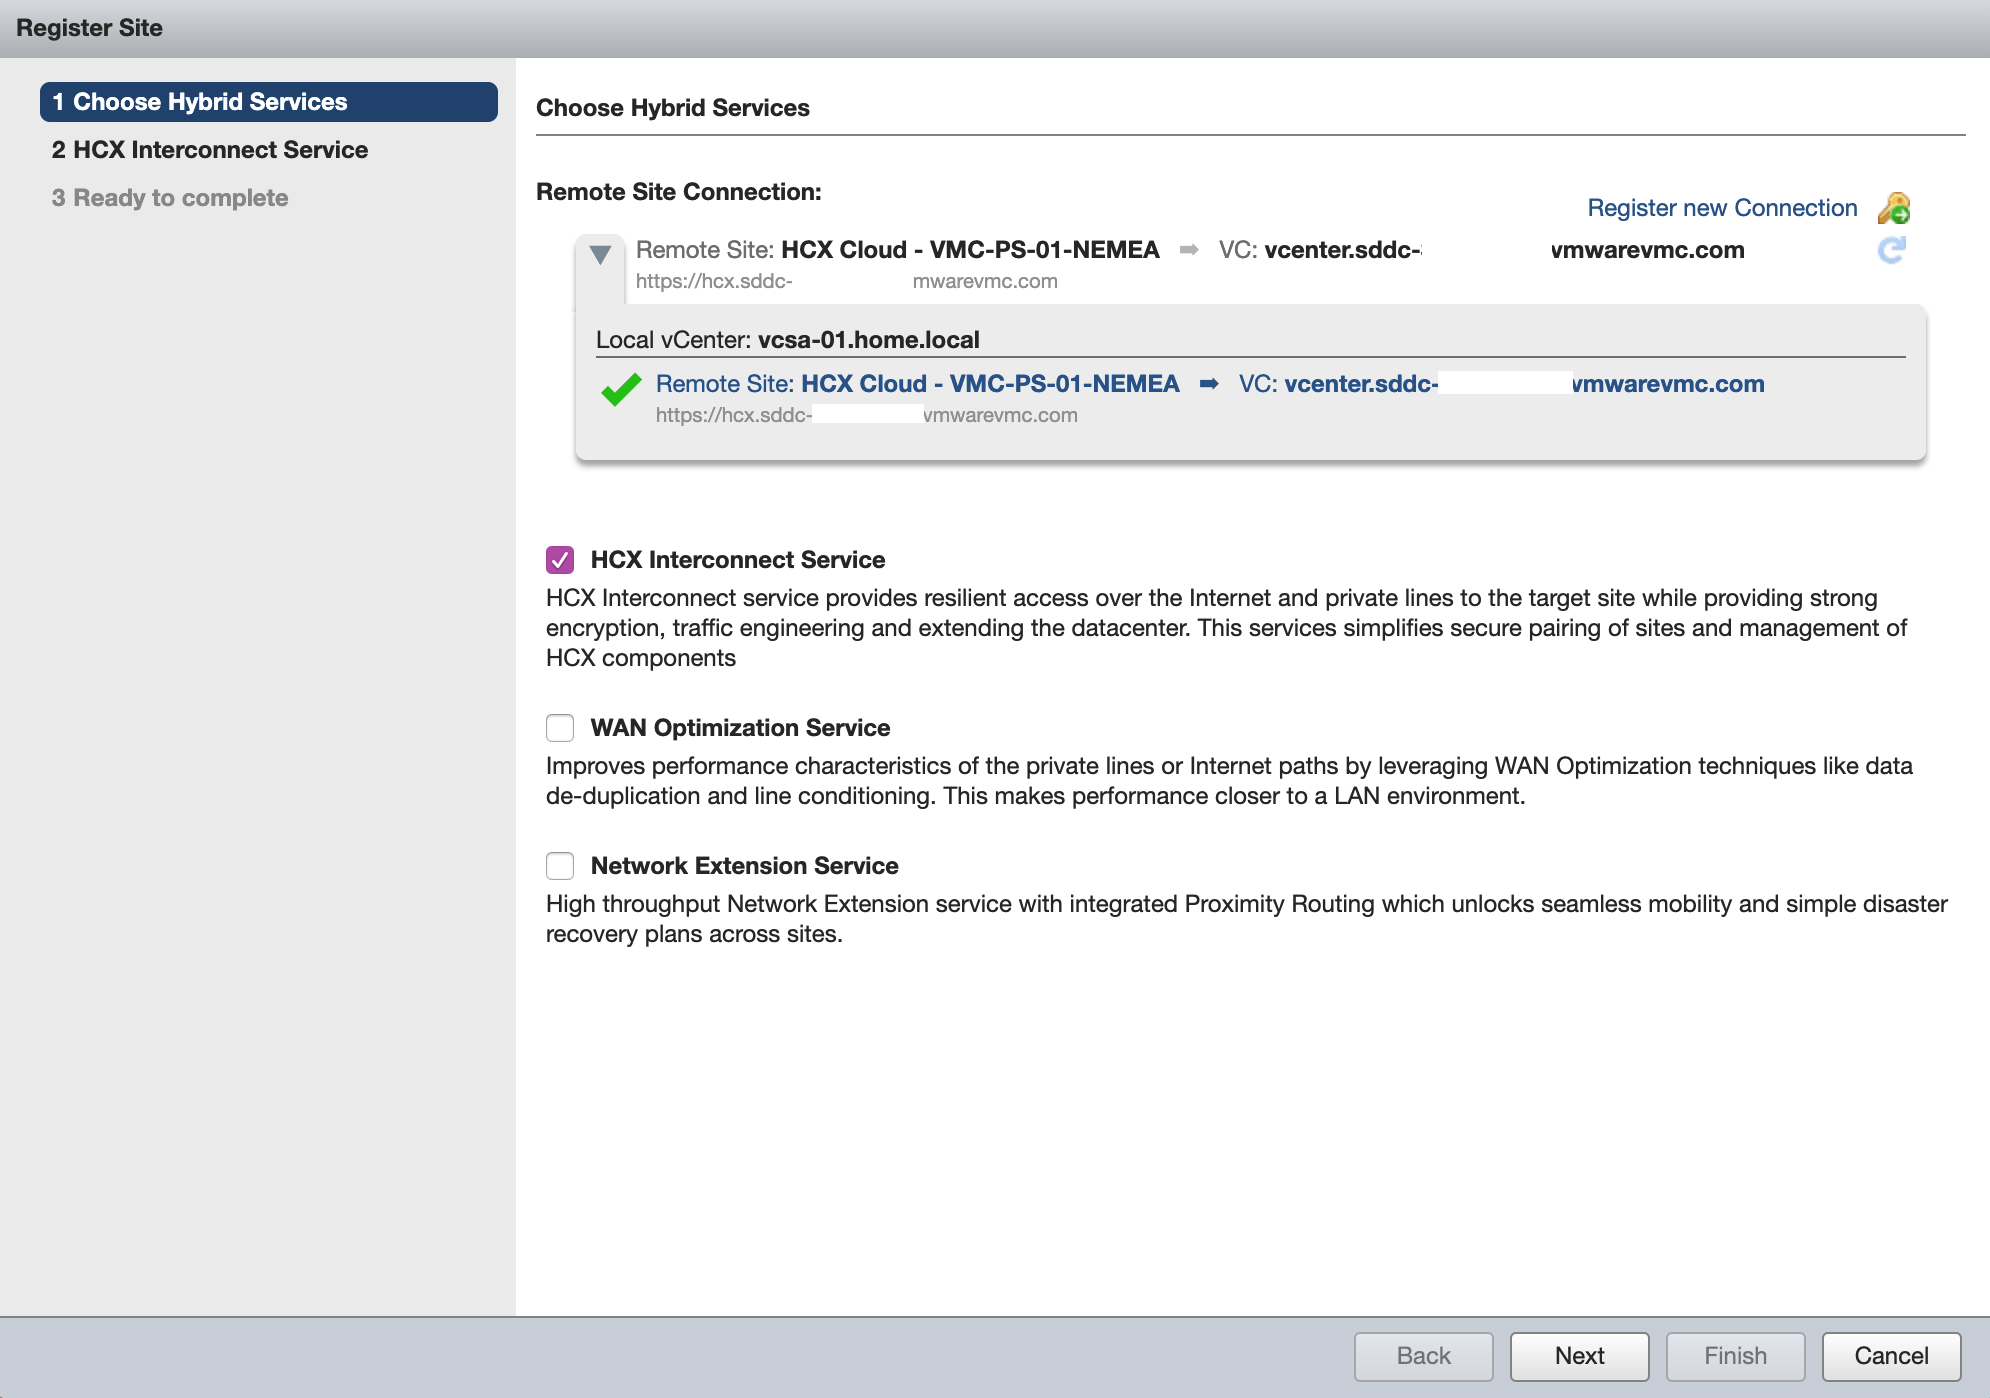The width and height of the screenshot is (1990, 1398).
Task: Click the refresh connection icon
Action: pyautogui.click(x=1891, y=250)
